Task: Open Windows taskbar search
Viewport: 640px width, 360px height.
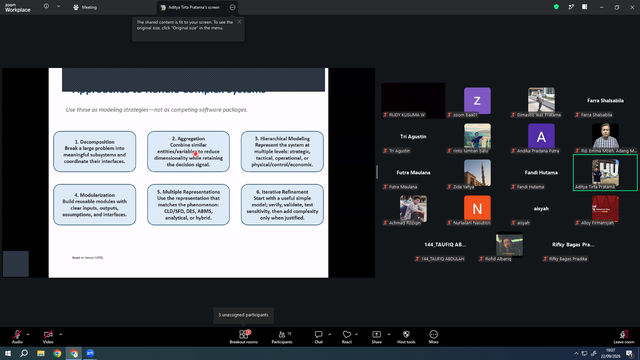Action: point(24,353)
